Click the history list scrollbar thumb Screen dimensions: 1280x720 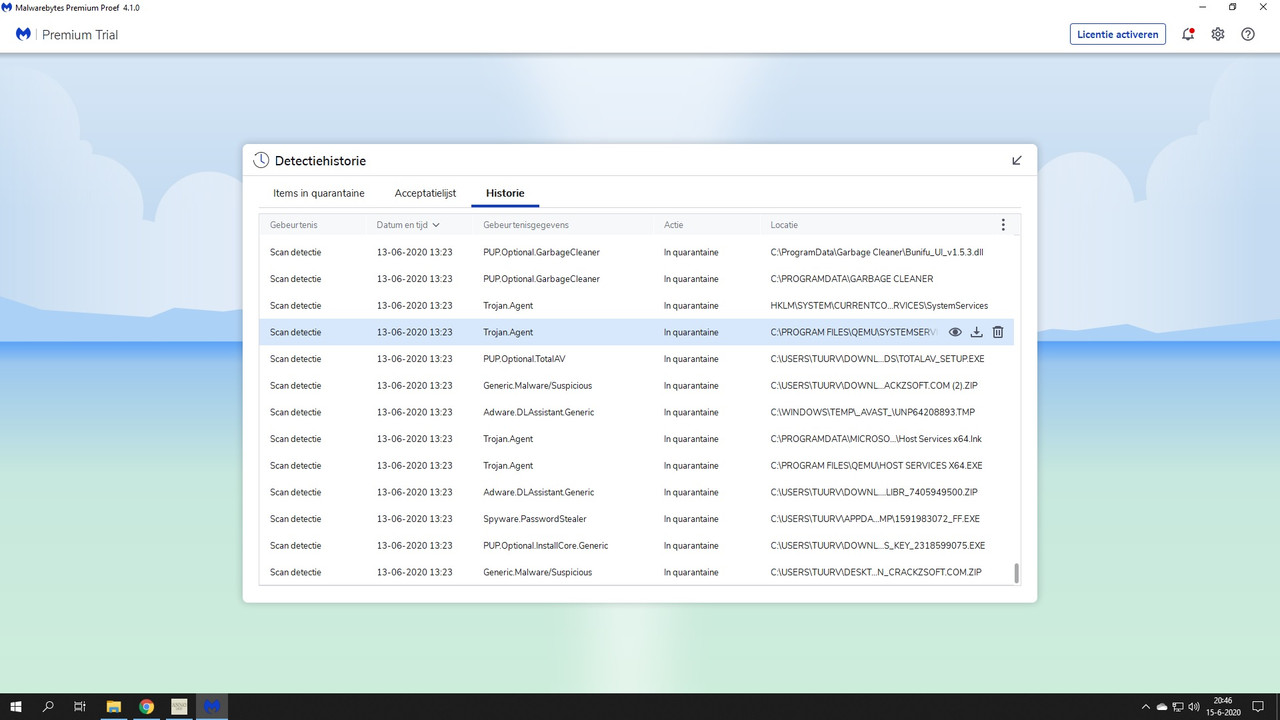click(x=1017, y=572)
